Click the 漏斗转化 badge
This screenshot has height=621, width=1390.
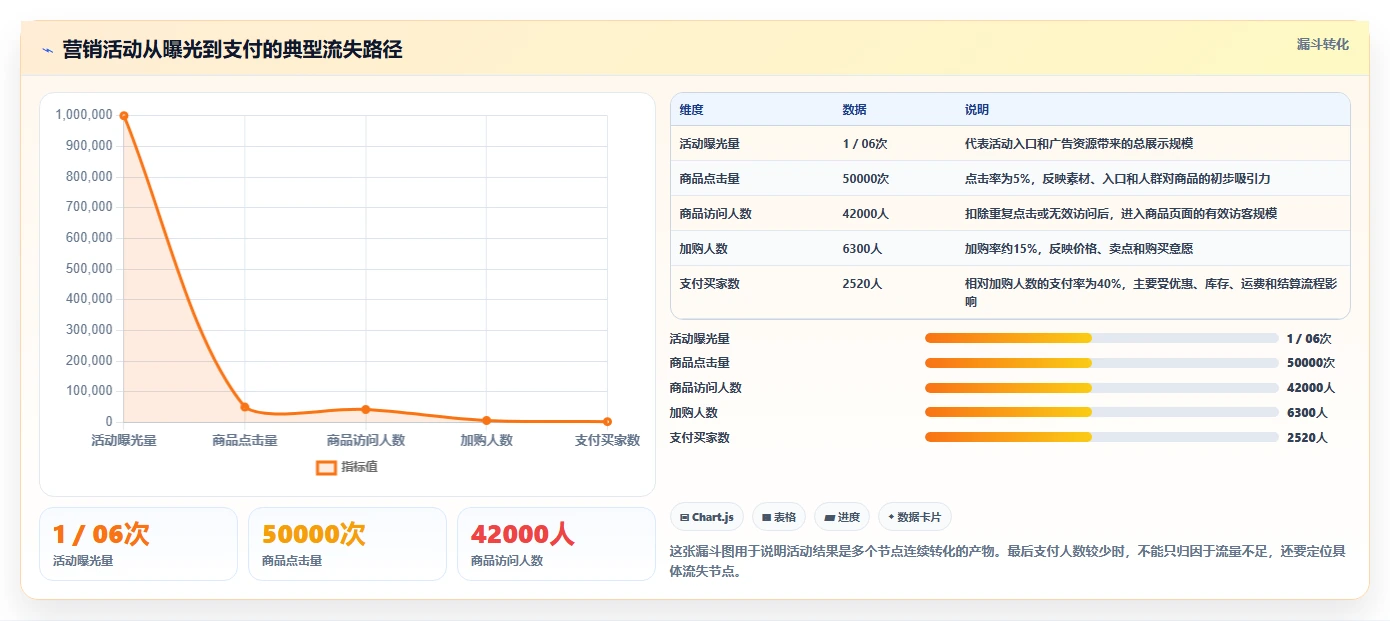coord(1322,45)
